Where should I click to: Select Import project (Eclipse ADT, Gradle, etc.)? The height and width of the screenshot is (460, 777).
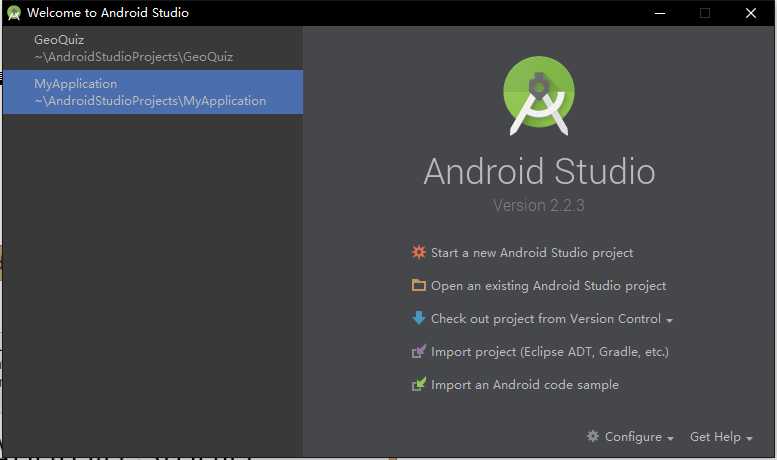tap(550, 352)
